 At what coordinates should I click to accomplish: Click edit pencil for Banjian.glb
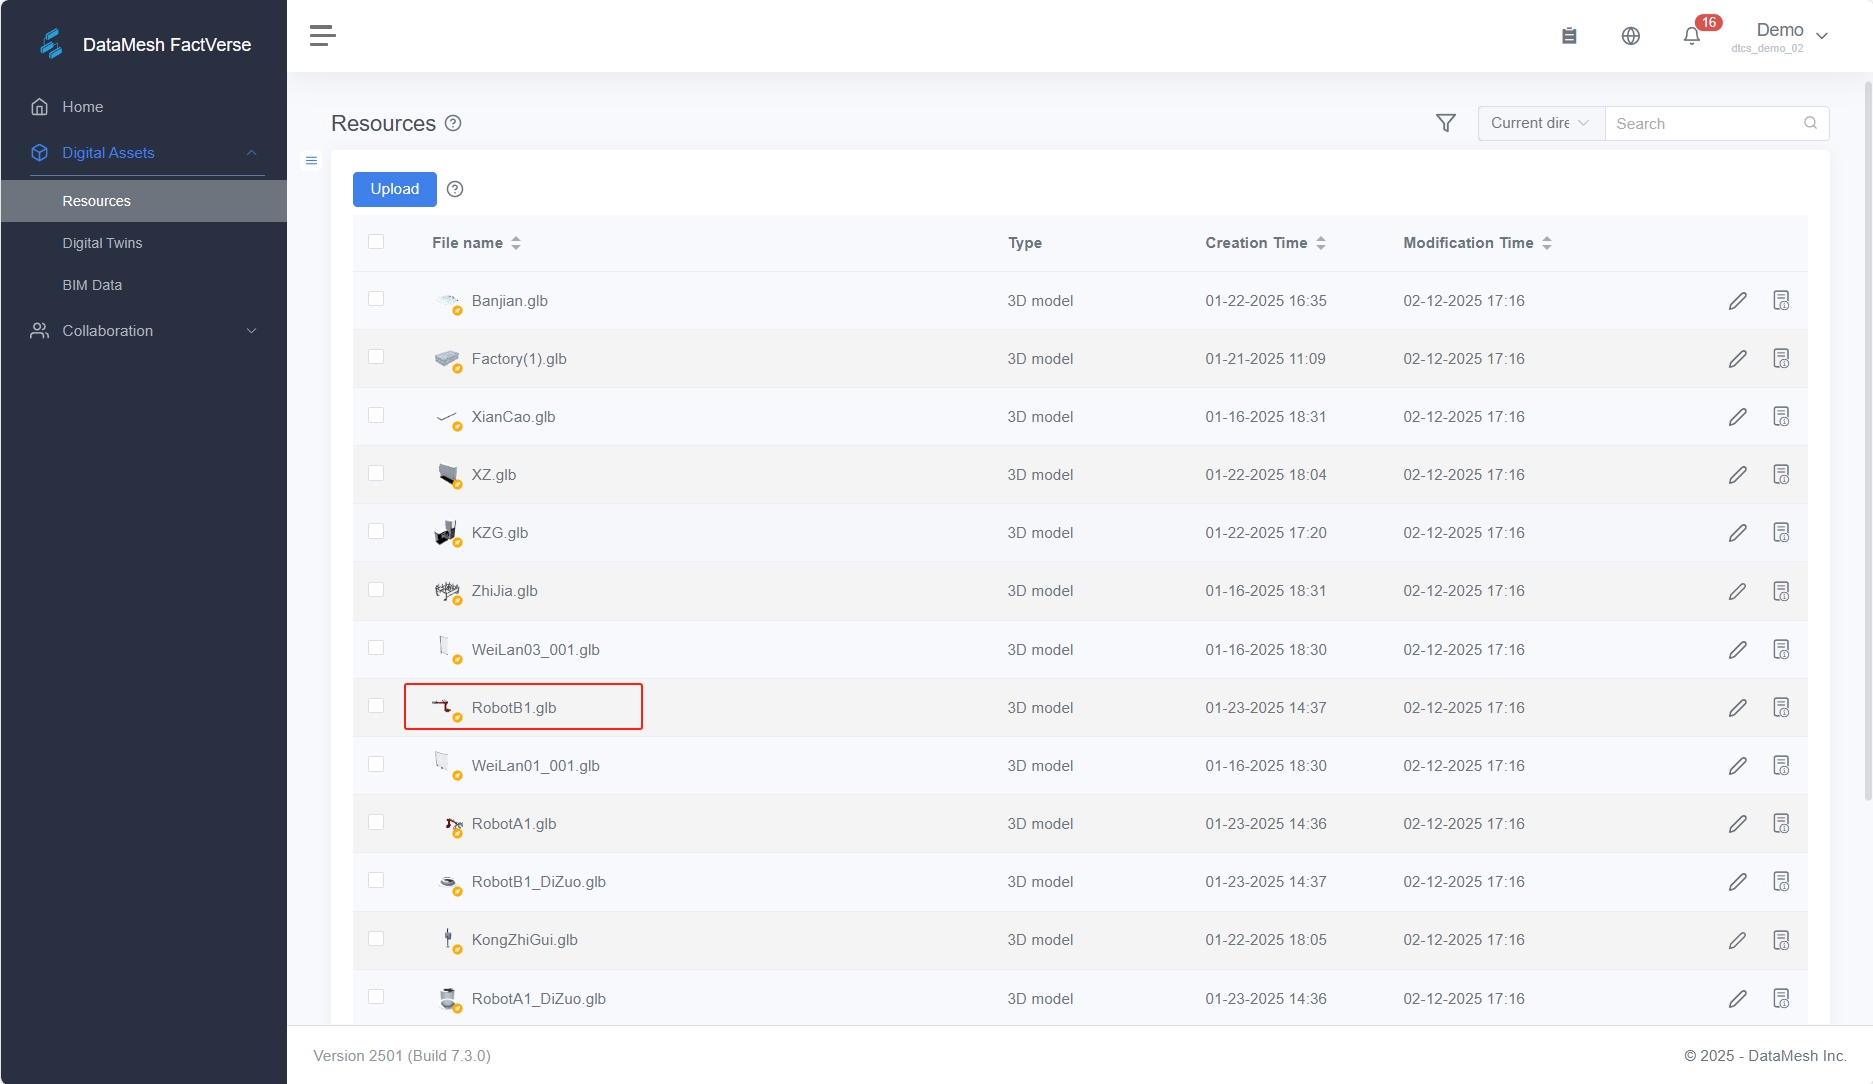[x=1737, y=301]
